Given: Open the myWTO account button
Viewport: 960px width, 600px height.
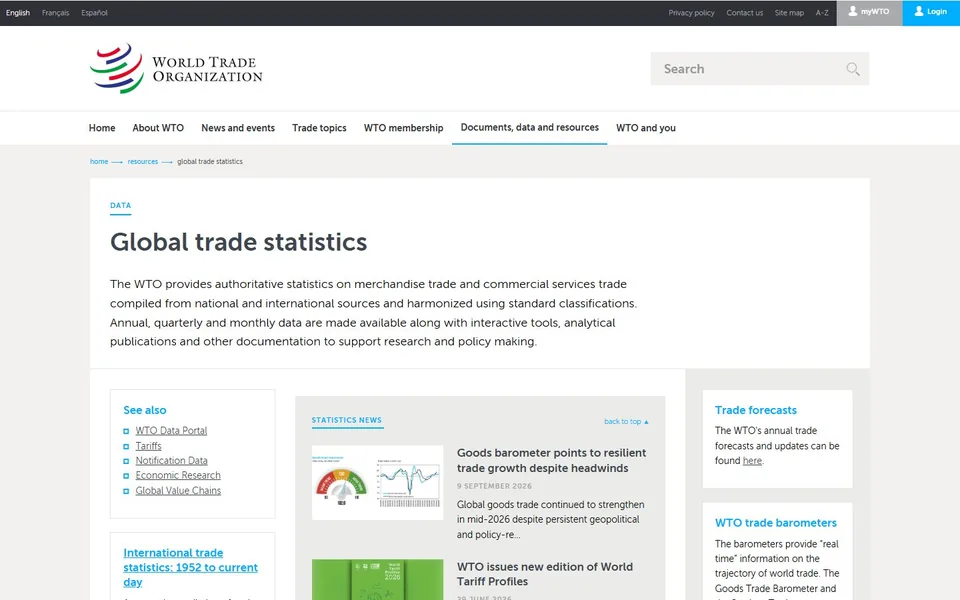Looking at the screenshot, I should [x=869, y=12].
